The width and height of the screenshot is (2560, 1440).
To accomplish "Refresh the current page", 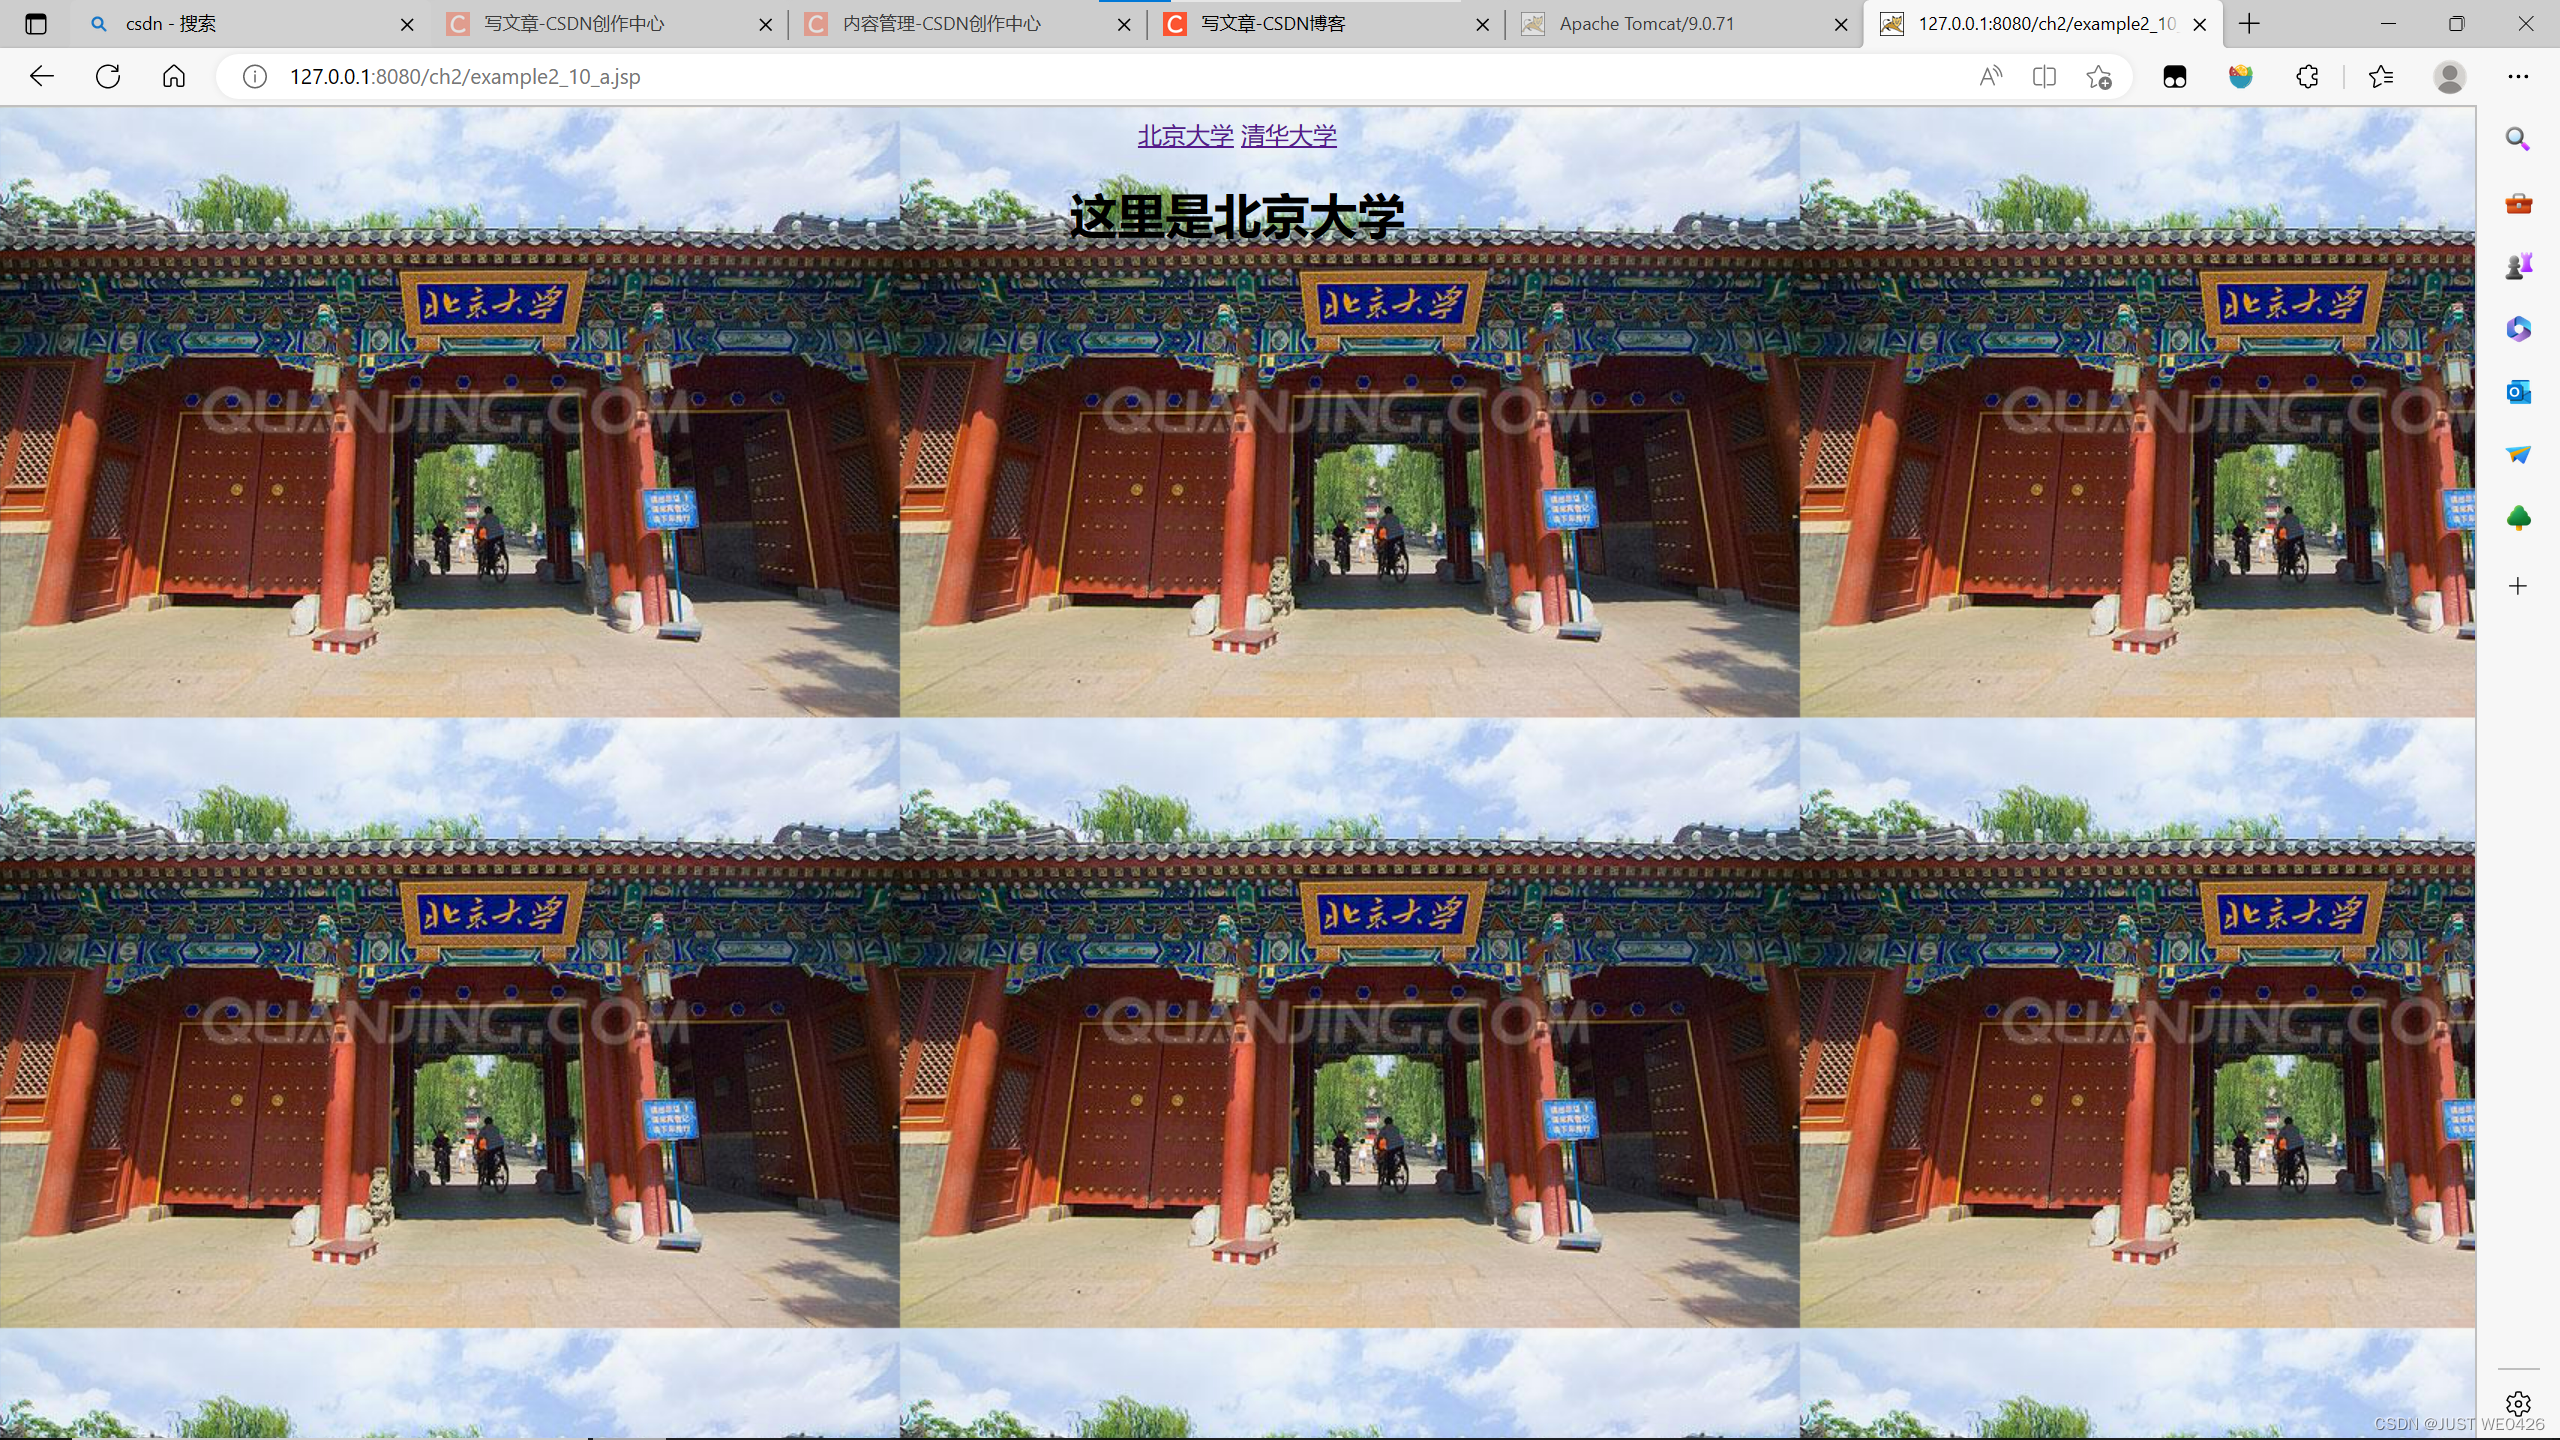I will 108,77.
